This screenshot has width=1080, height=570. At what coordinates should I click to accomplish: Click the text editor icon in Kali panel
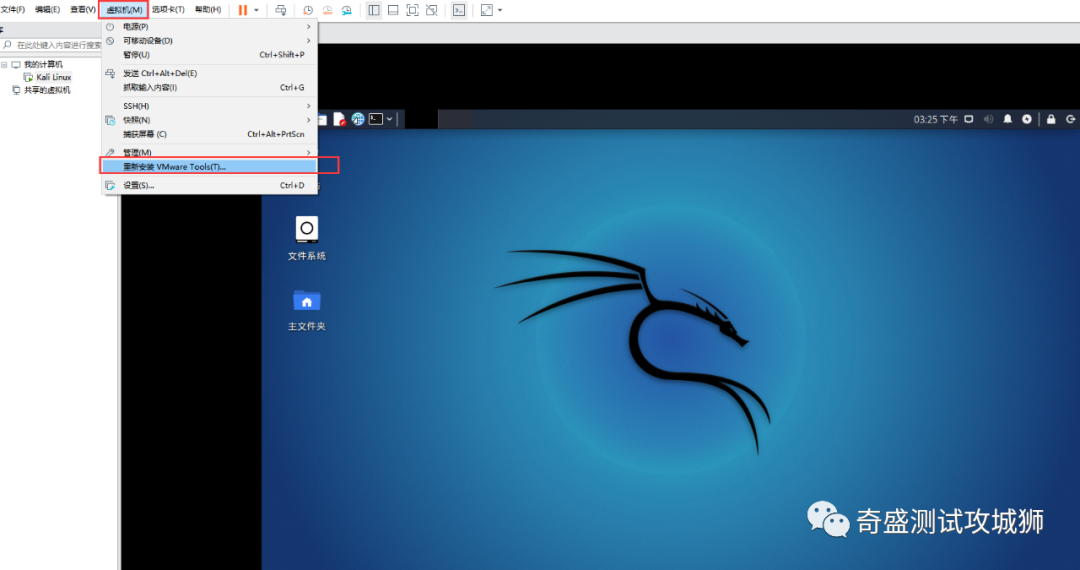(340, 119)
